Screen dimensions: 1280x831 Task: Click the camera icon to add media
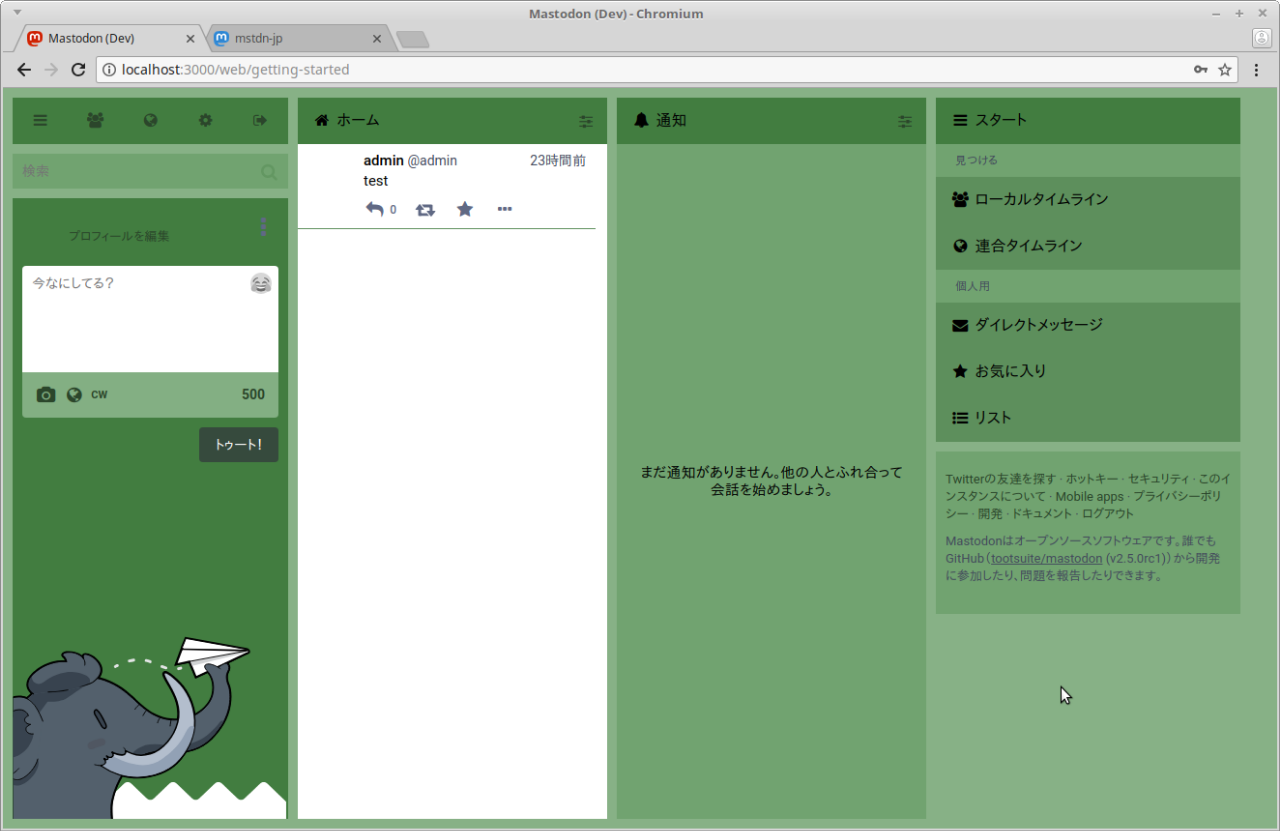[x=46, y=395]
